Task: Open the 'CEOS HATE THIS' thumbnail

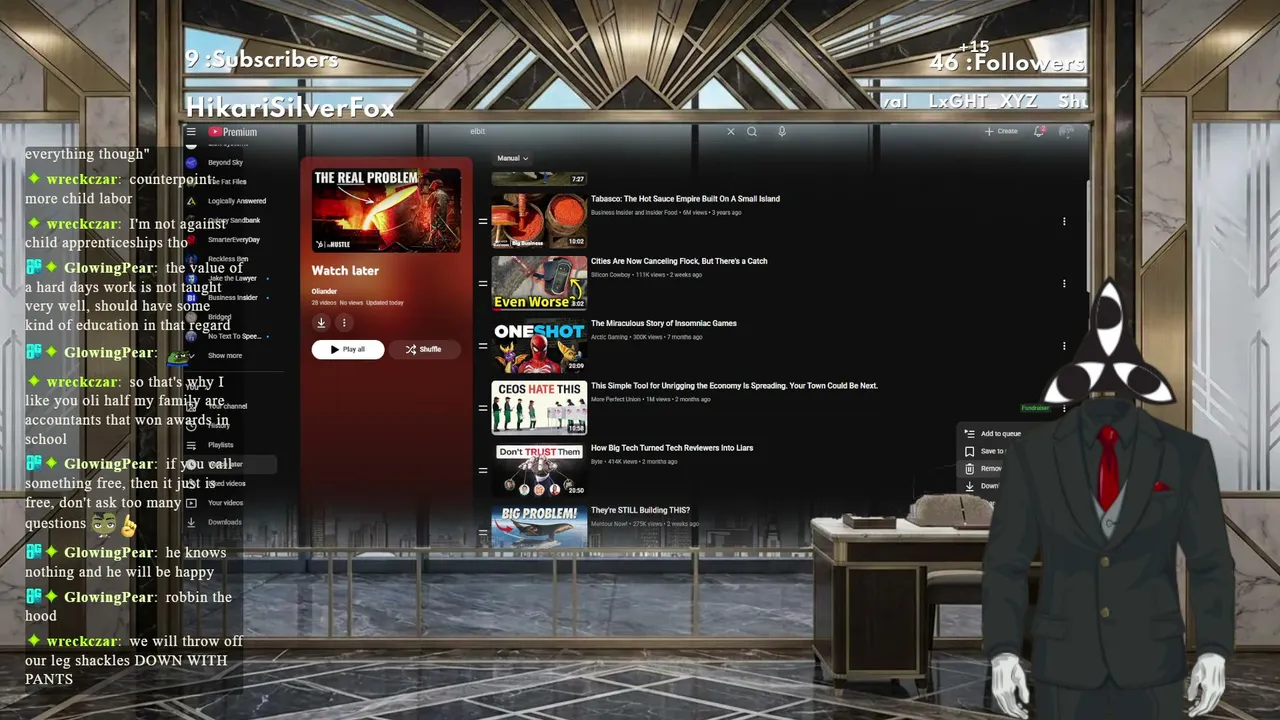Action: pyautogui.click(x=539, y=408)
